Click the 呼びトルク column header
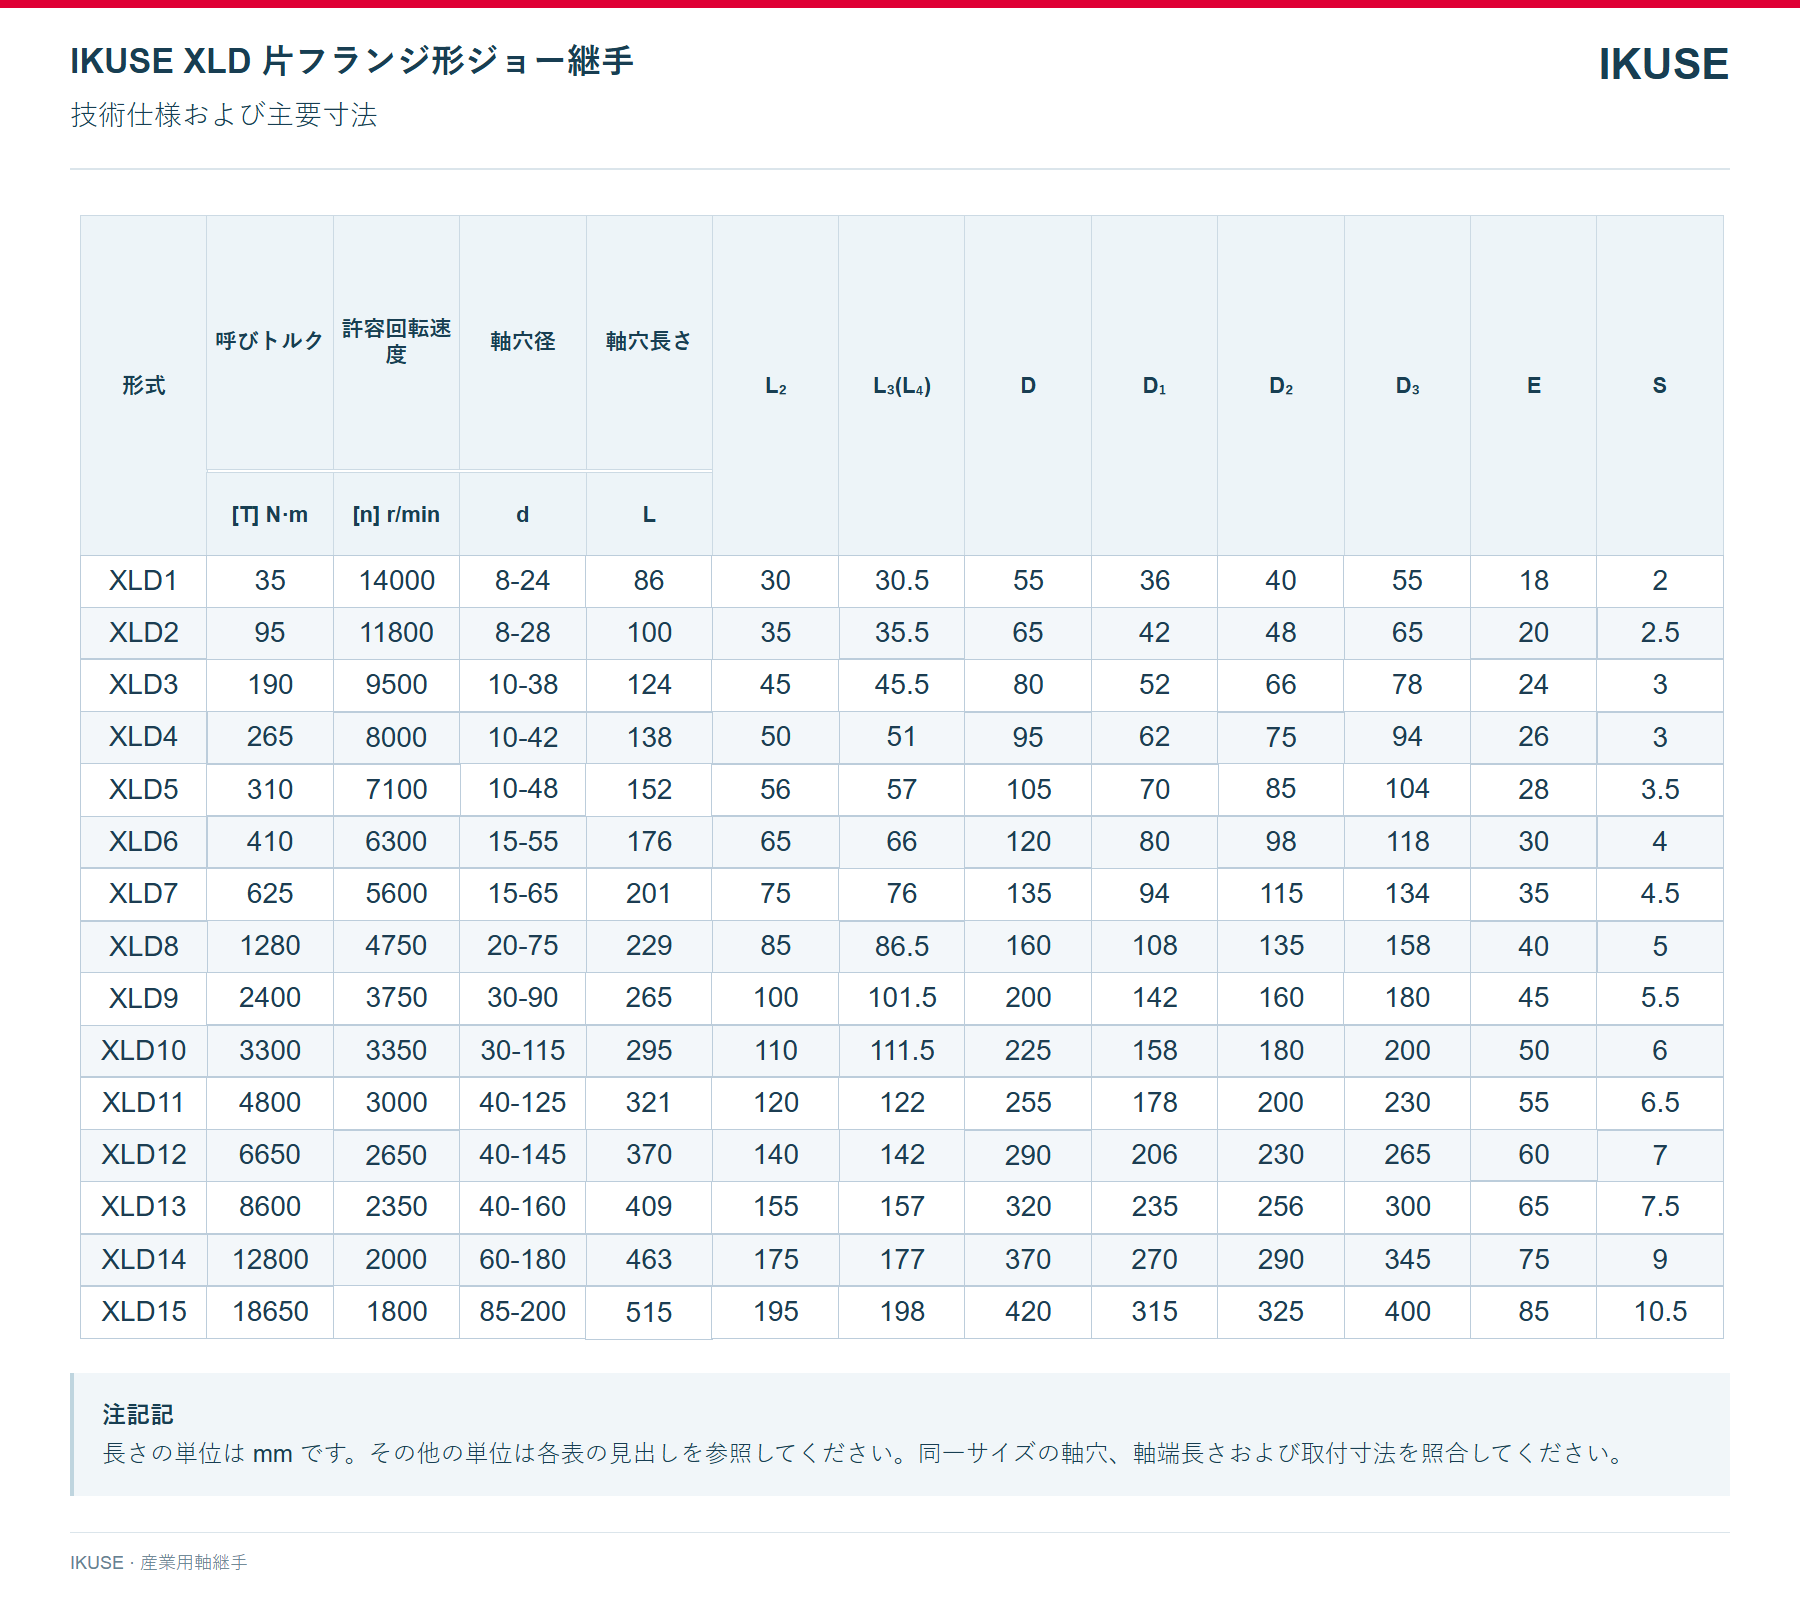 pos(270,341)
